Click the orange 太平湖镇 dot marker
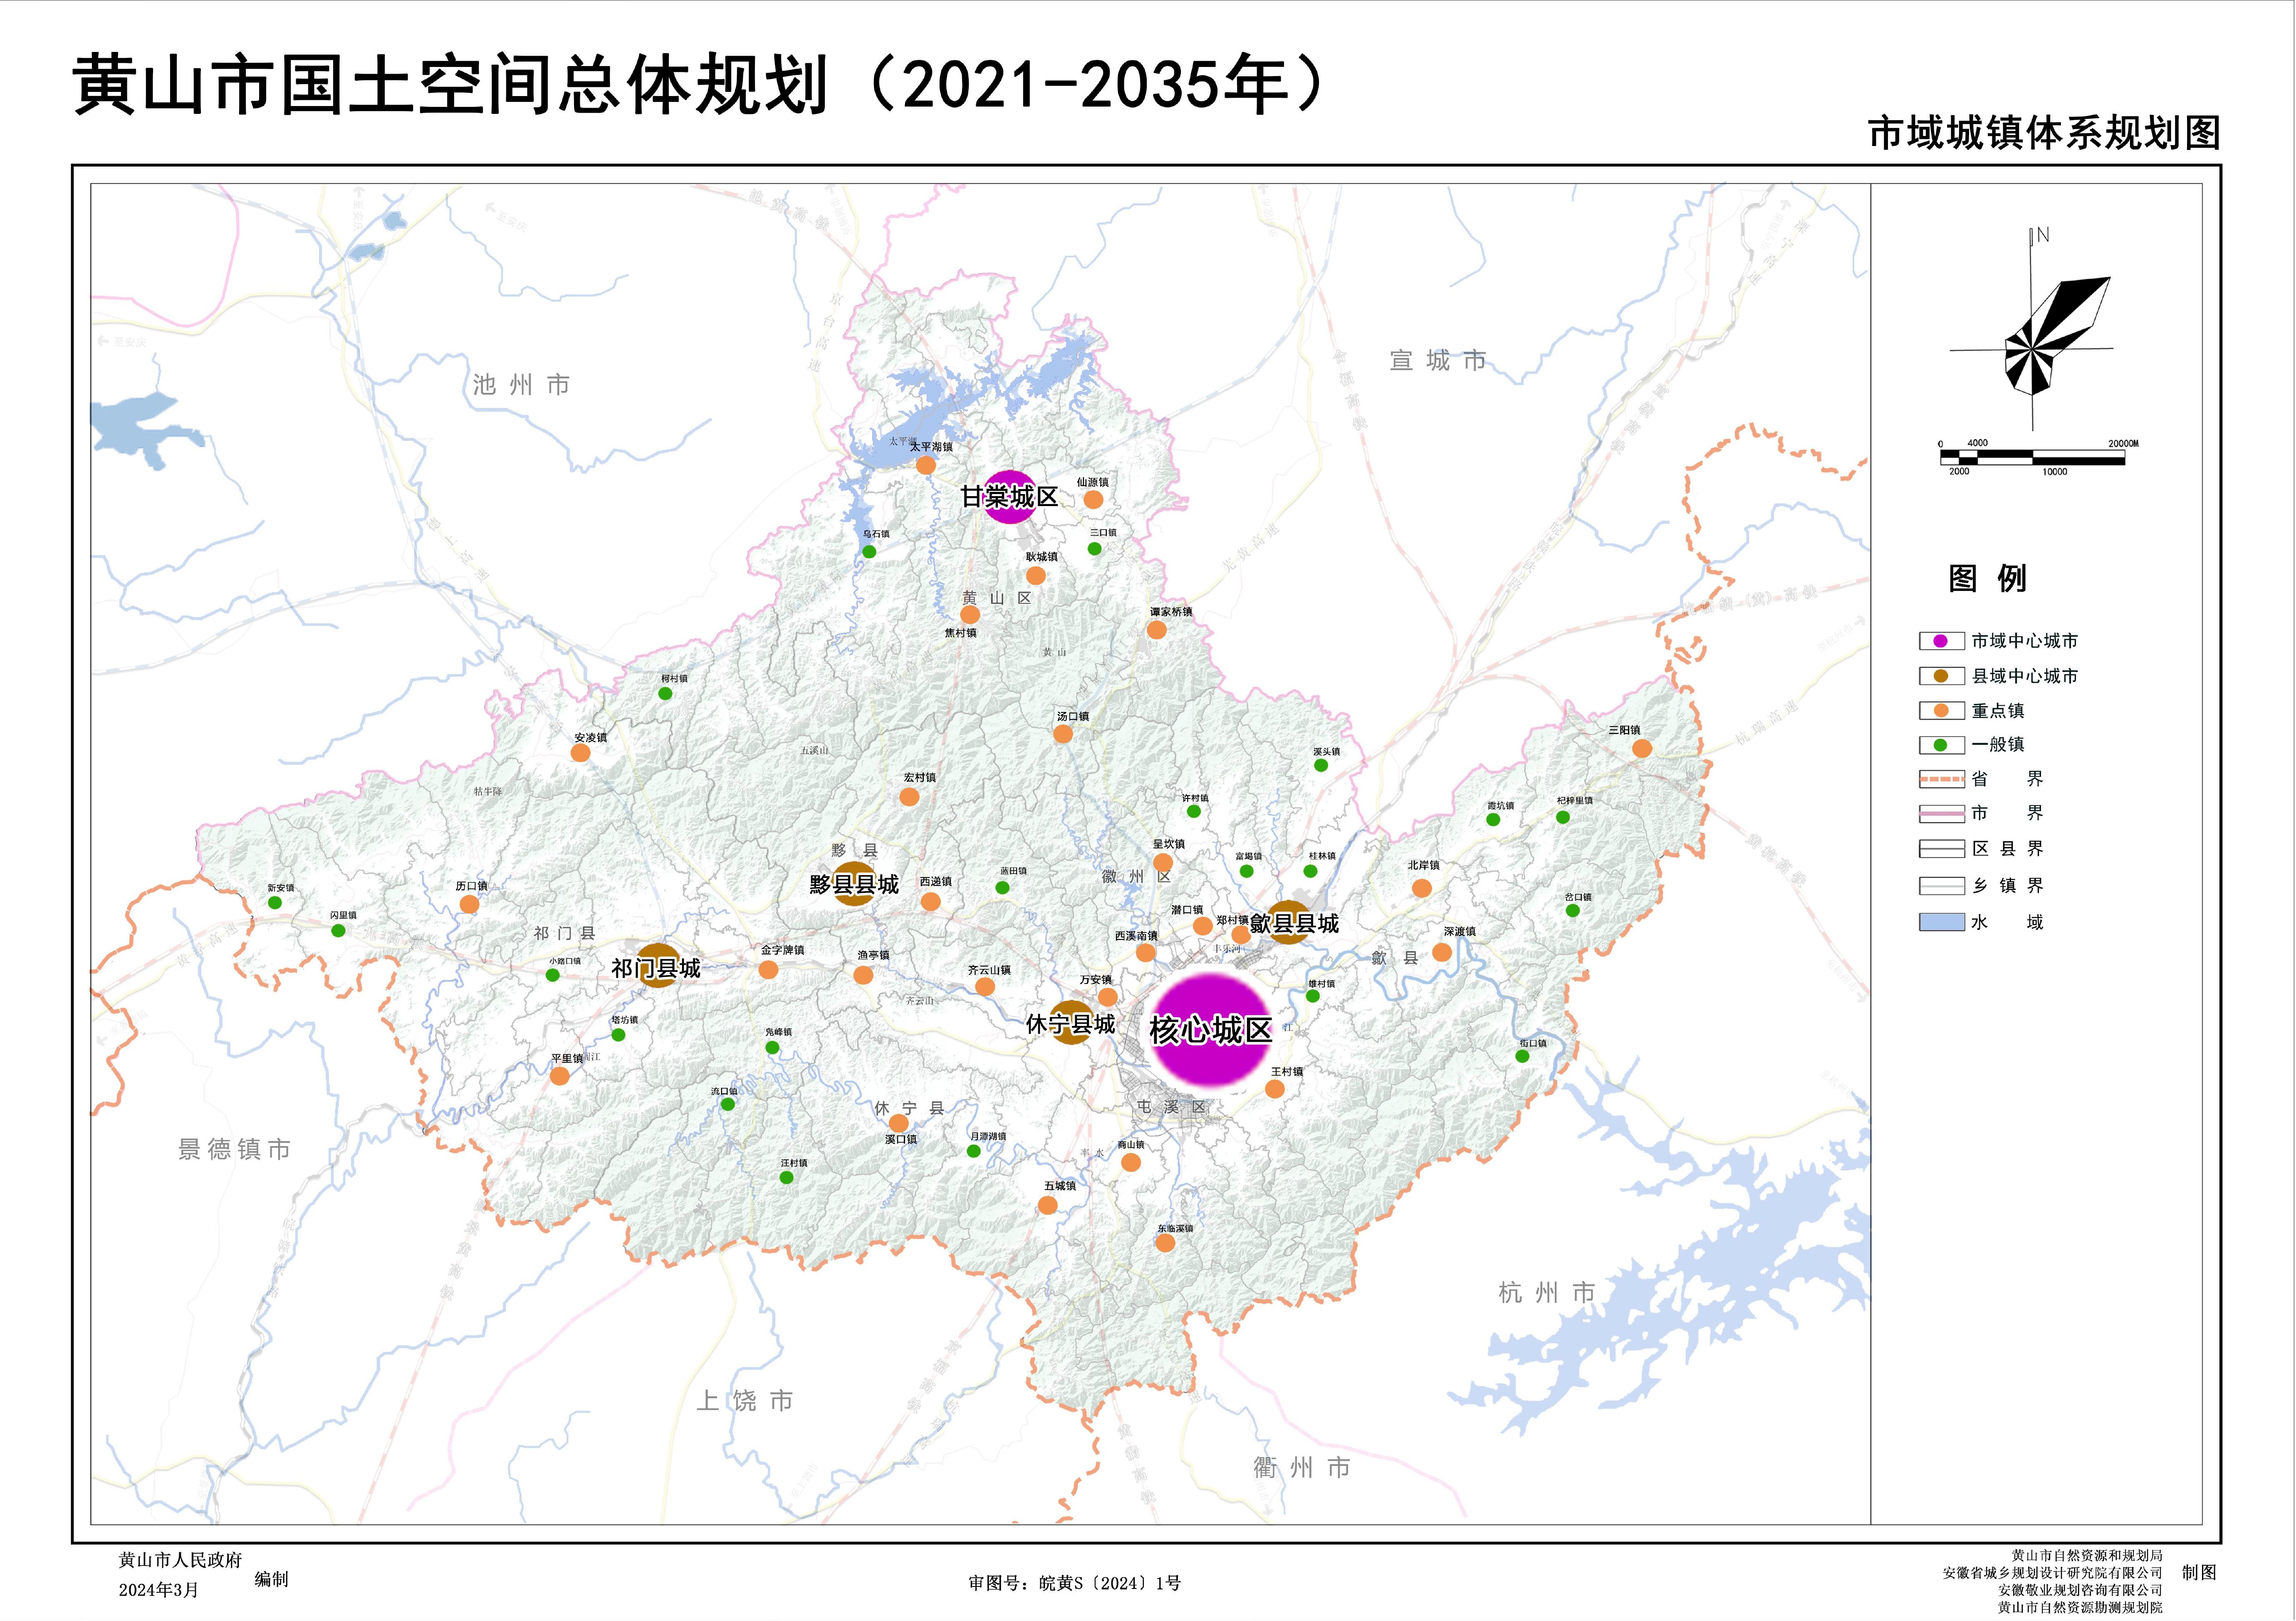 pos(926,465)
